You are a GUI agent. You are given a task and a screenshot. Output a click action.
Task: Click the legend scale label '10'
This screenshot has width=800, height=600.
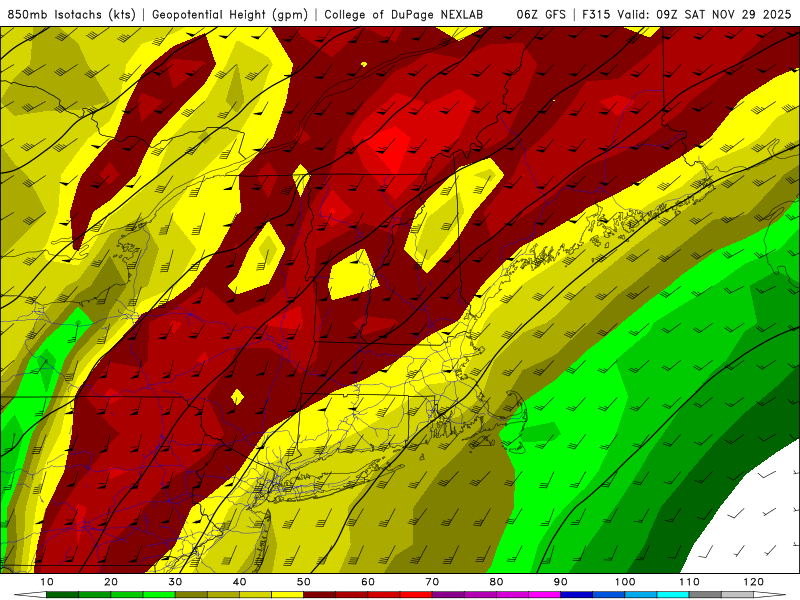coord(46,582)
